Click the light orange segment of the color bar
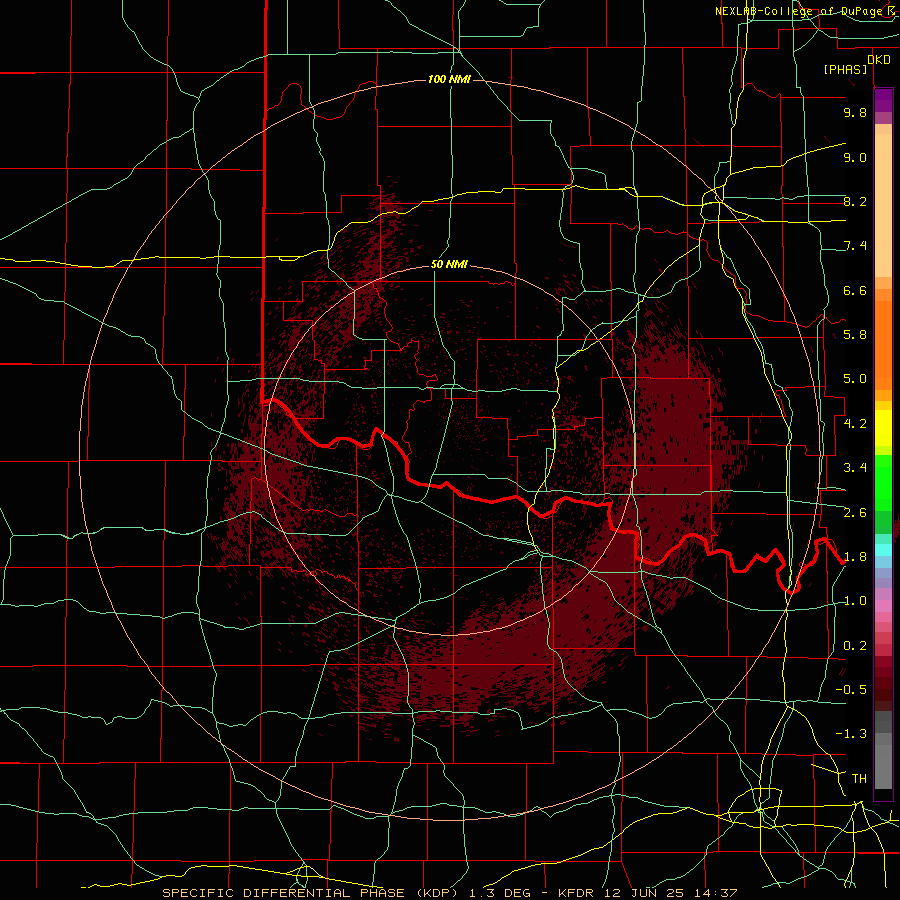This screenshot has width=900, height=900. pyautogui.click(x=883, y=205)
